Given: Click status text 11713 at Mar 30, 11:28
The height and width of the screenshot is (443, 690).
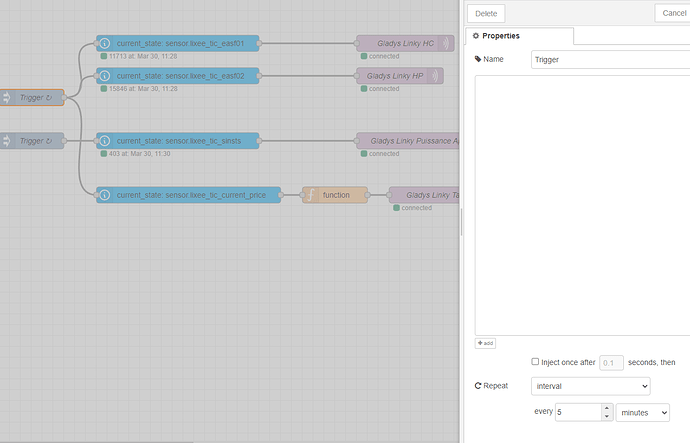Looking at the screenshot, I should pos(143,56).
